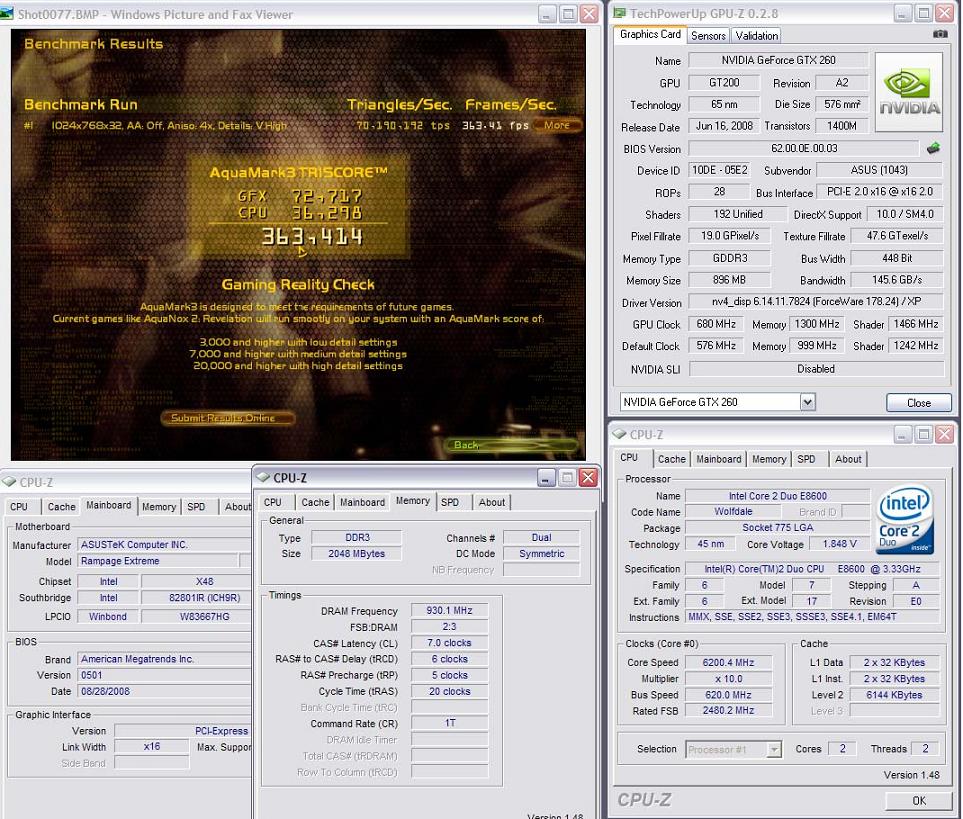
Task: Open the Memory tab in right CPU-Z window
Action: [x=769, y=459]
